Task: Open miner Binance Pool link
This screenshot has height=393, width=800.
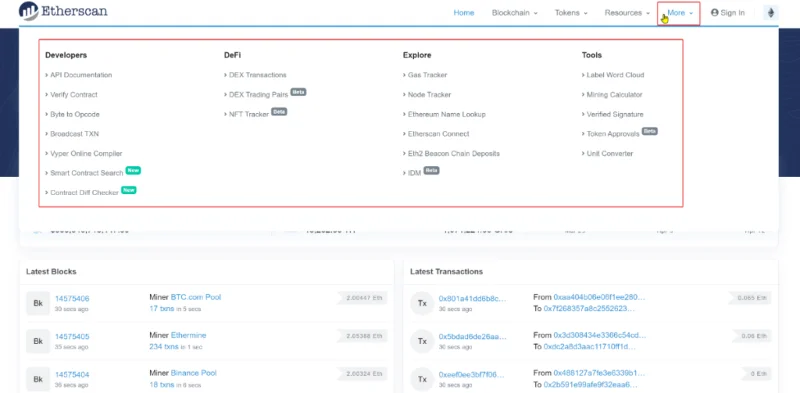Action: click(194, 373)
